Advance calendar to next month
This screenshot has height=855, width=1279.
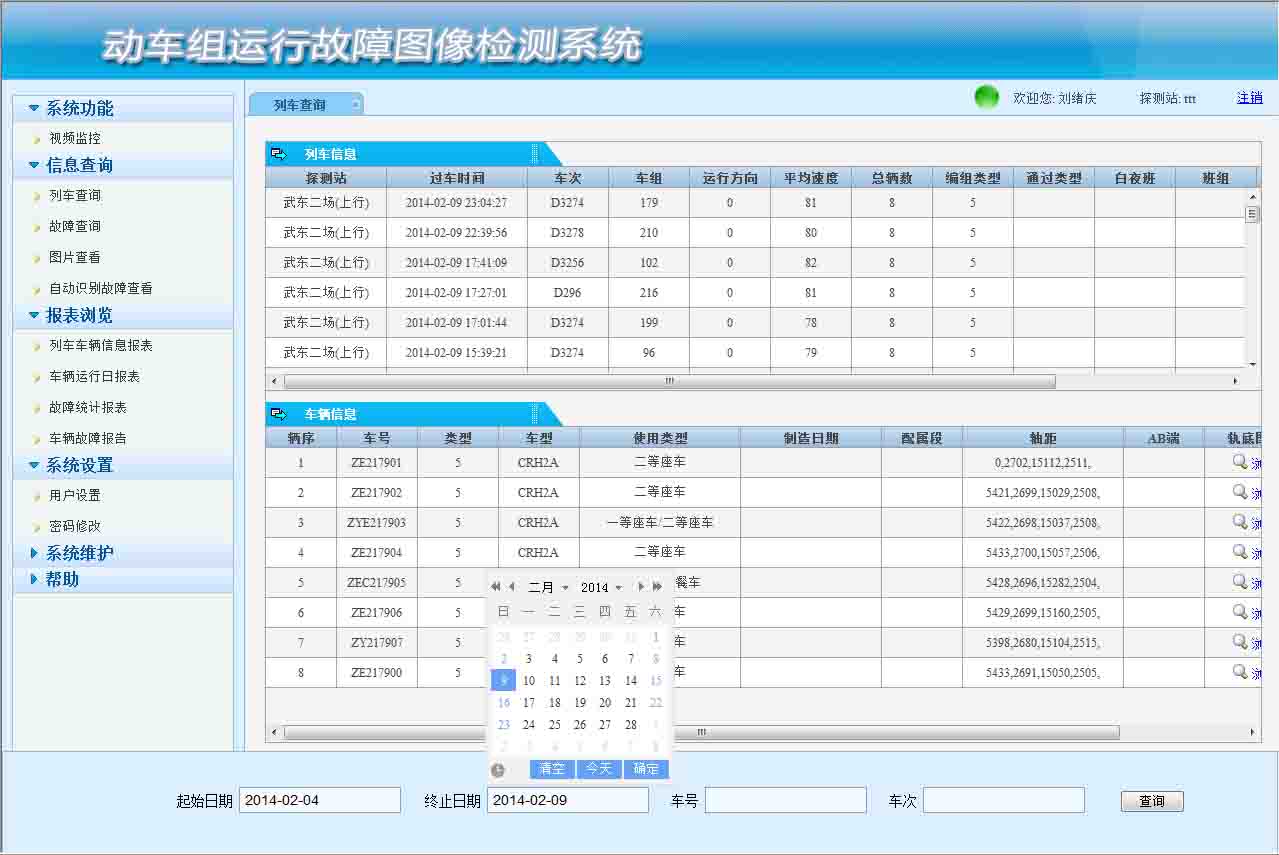tap(641, 587)
